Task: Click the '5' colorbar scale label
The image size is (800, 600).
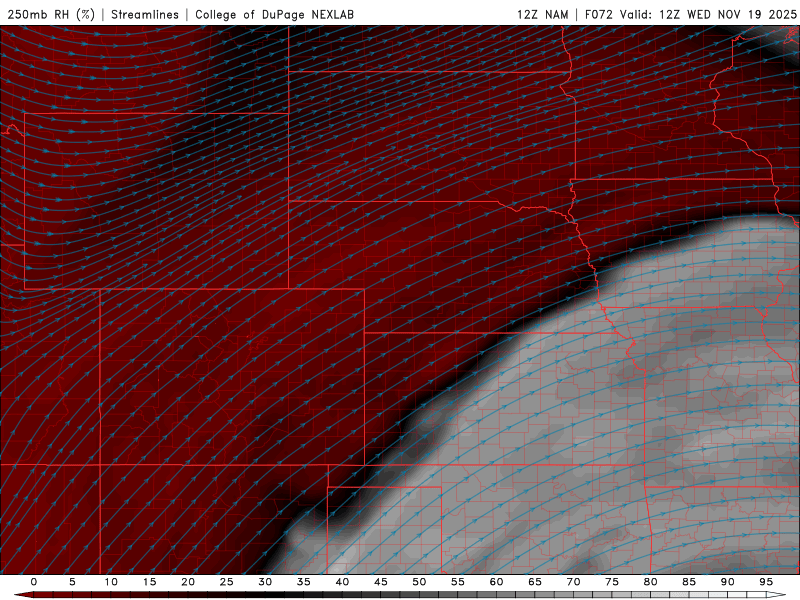Action: coord(72,582)
